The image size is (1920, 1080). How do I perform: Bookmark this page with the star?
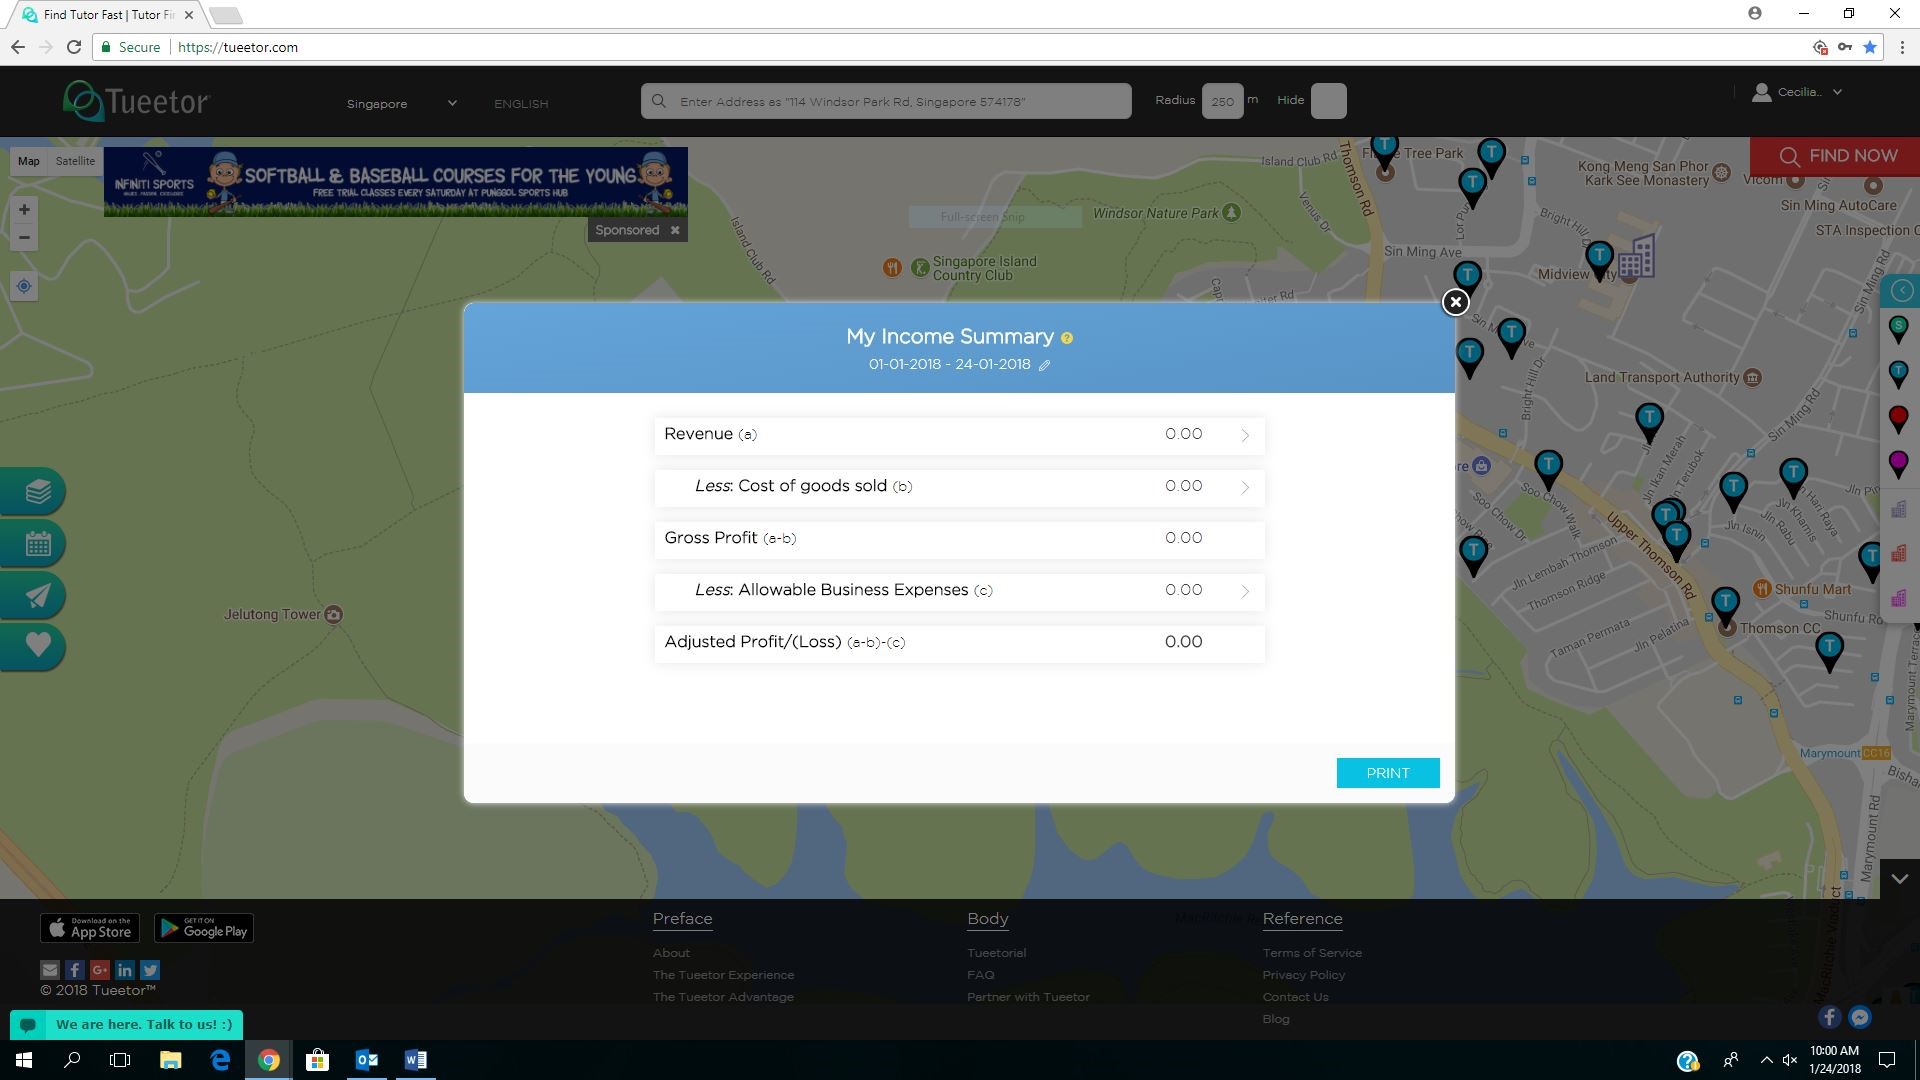[x=1870, y=47]
